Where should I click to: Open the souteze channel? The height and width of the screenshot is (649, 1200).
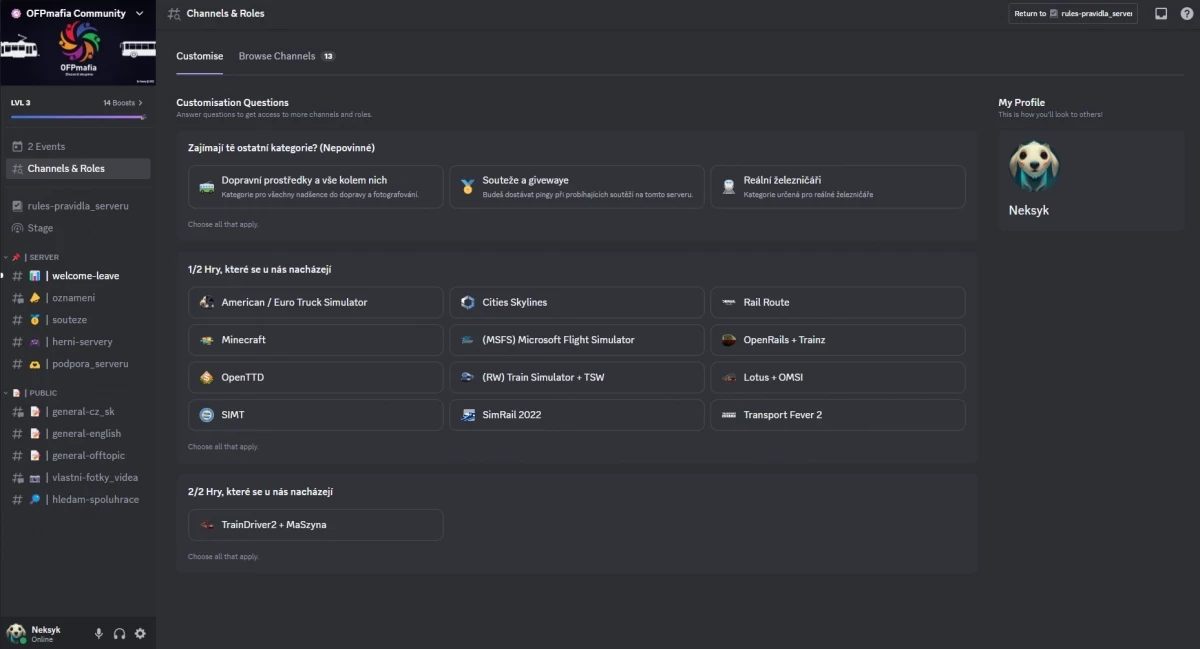coord(78,320)
